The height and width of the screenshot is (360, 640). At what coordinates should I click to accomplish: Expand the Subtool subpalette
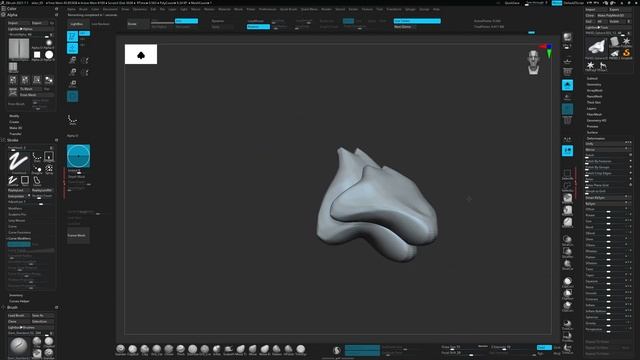coord(592,78)
